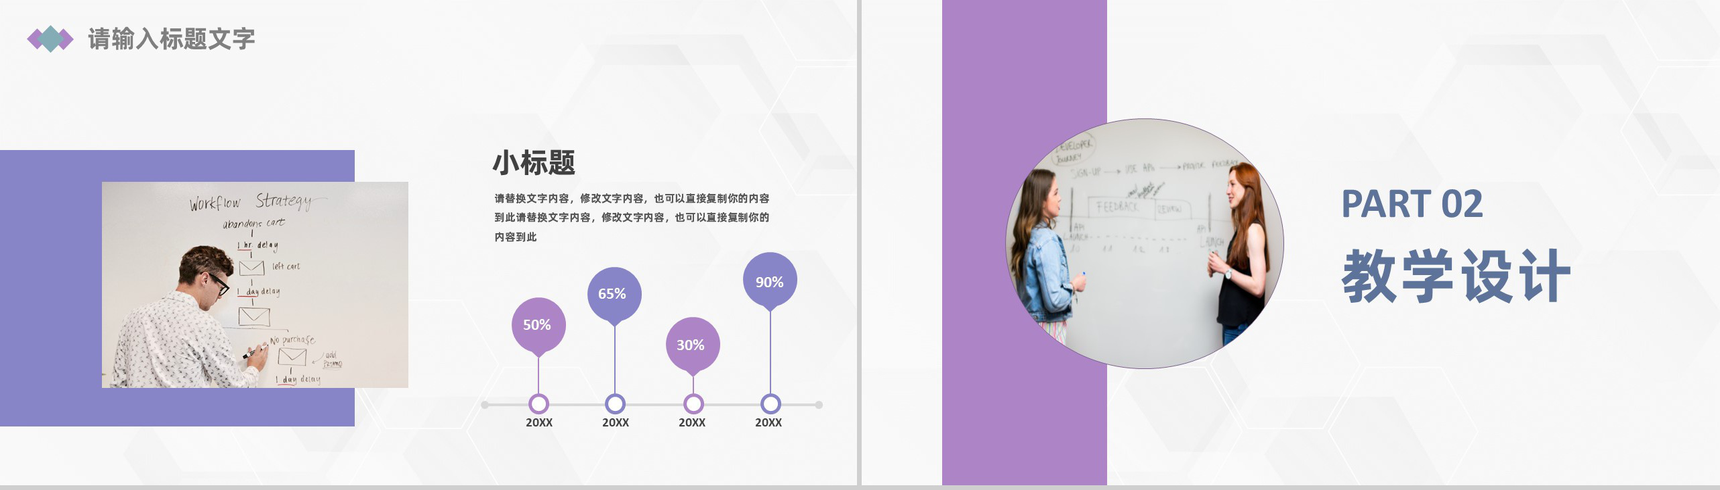Select the 90% balloon marker
This screenshot has width=1720, height=490.
[770, 283]
